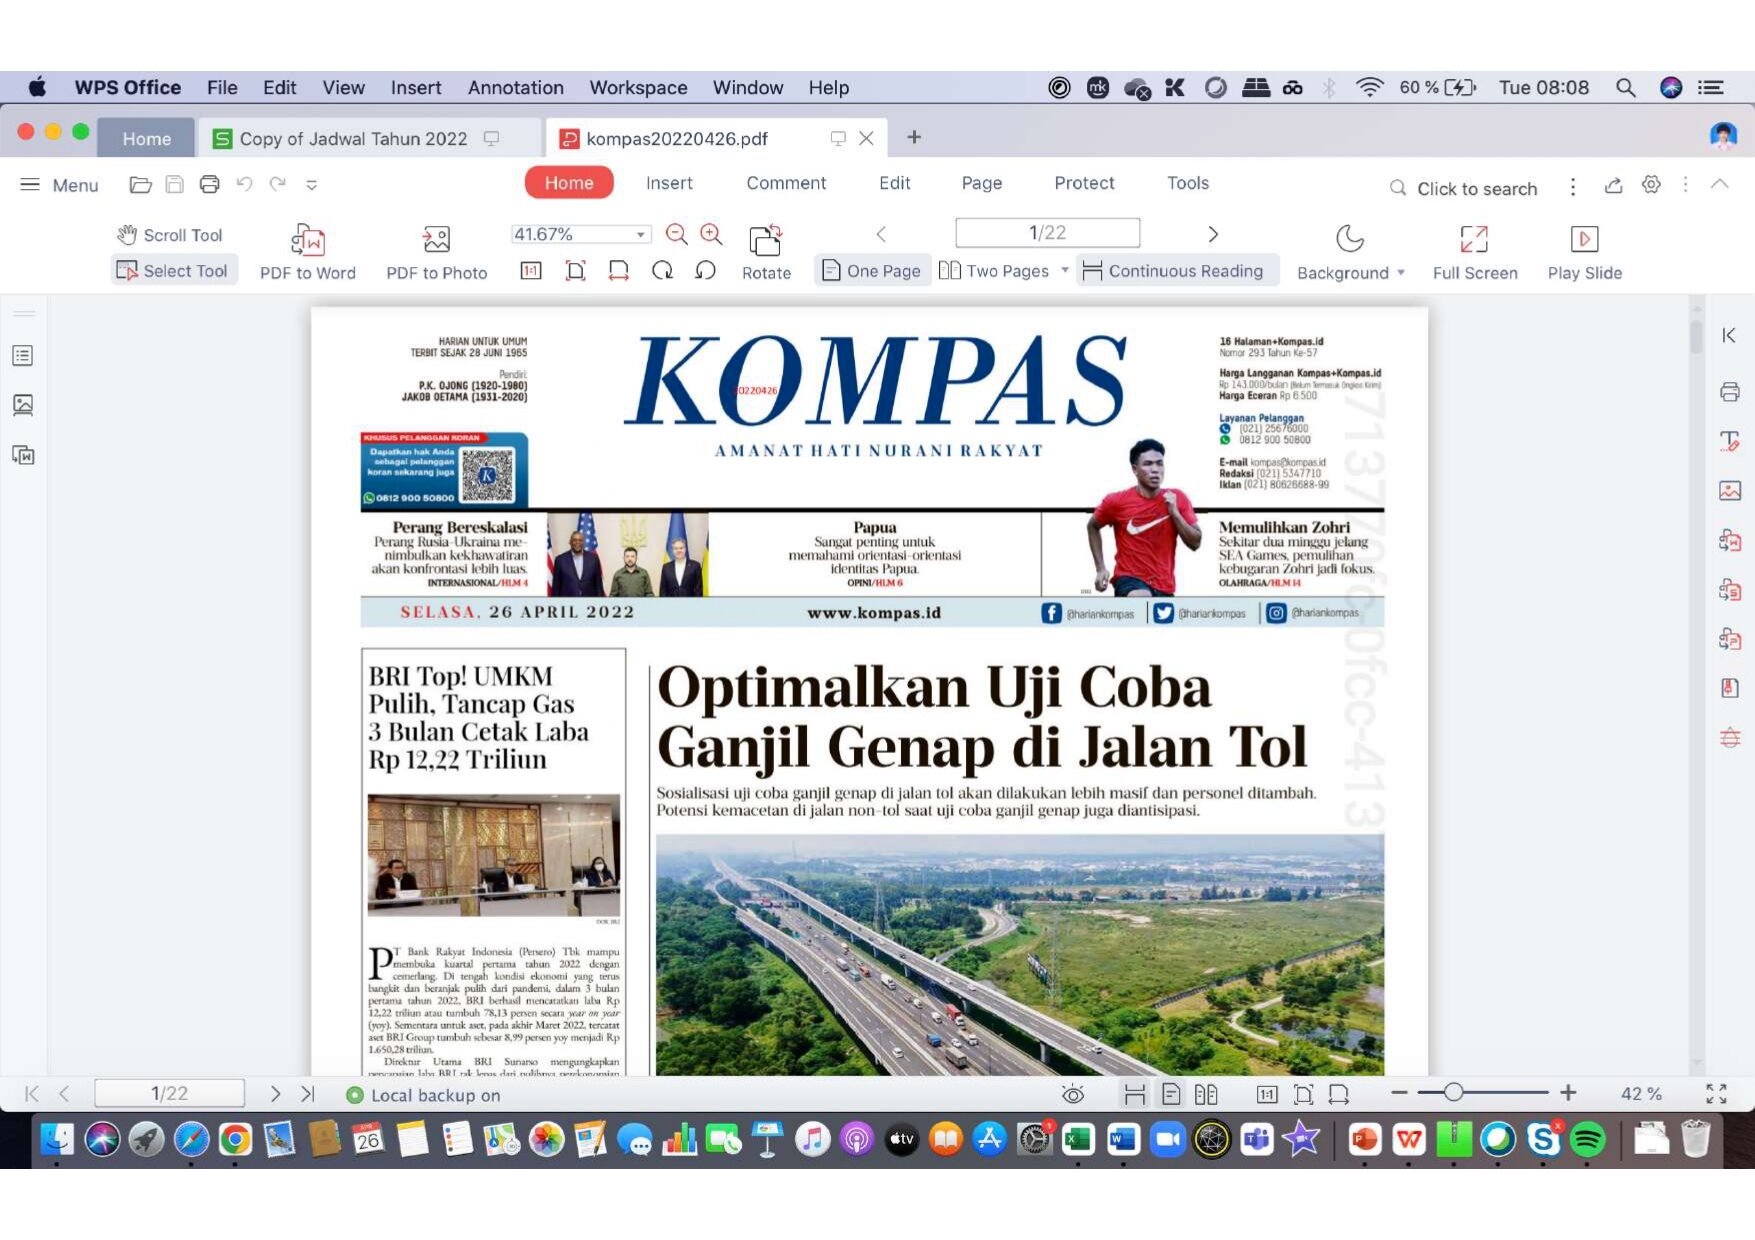The width and height of the screenshot is (1755, 1240).
Task: Enter Full Screen mode
Action: pyautogui.click(x=1474, y=253)
